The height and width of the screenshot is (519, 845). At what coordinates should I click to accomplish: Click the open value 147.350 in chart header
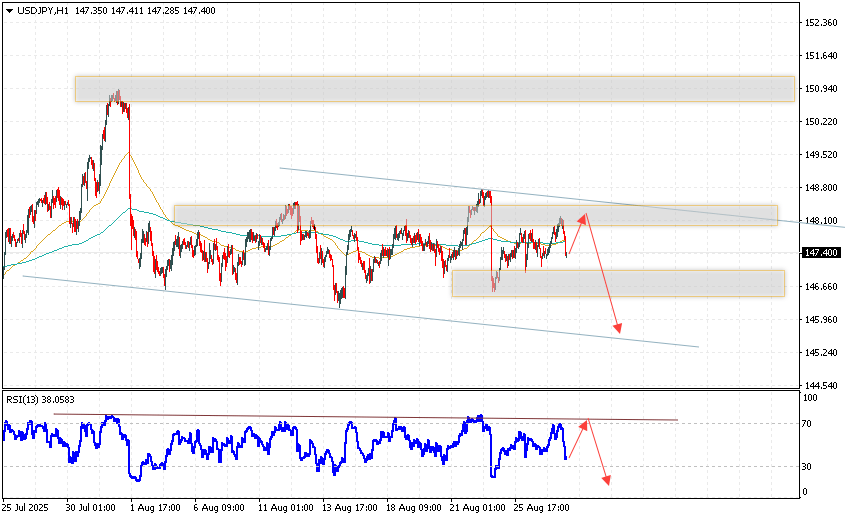pyautogui.click(x=91, y=11)
